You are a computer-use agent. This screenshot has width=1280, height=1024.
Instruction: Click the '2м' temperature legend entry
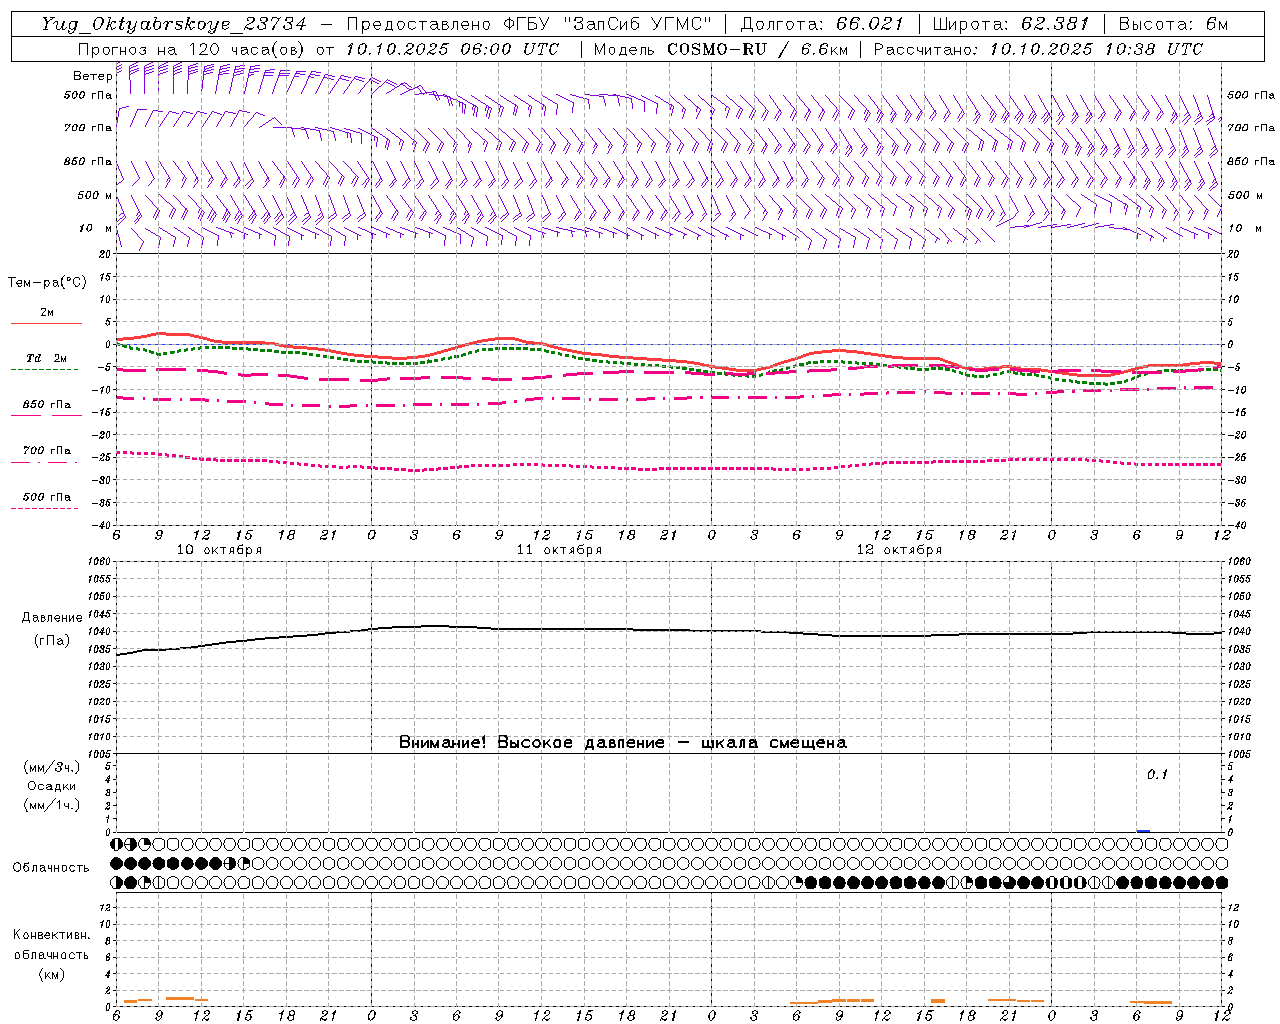47,313
